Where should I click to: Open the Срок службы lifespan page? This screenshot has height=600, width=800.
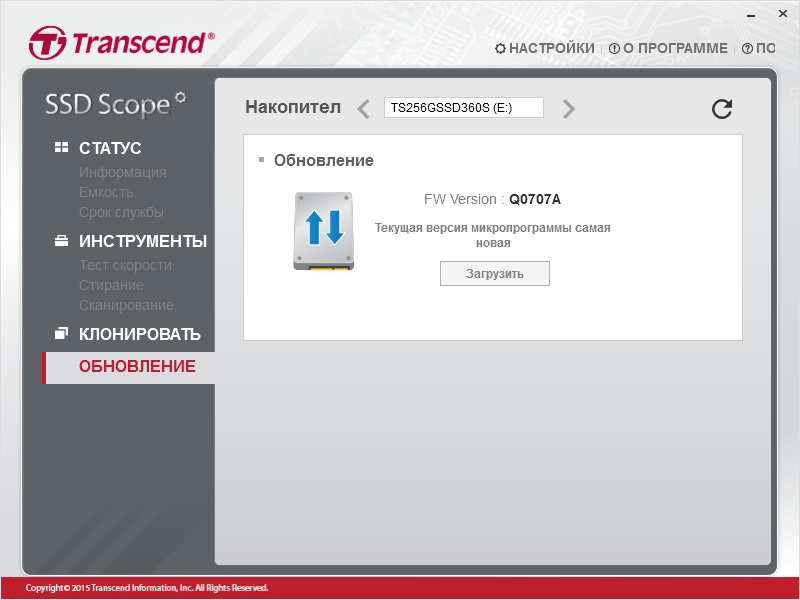coord(121,212)
